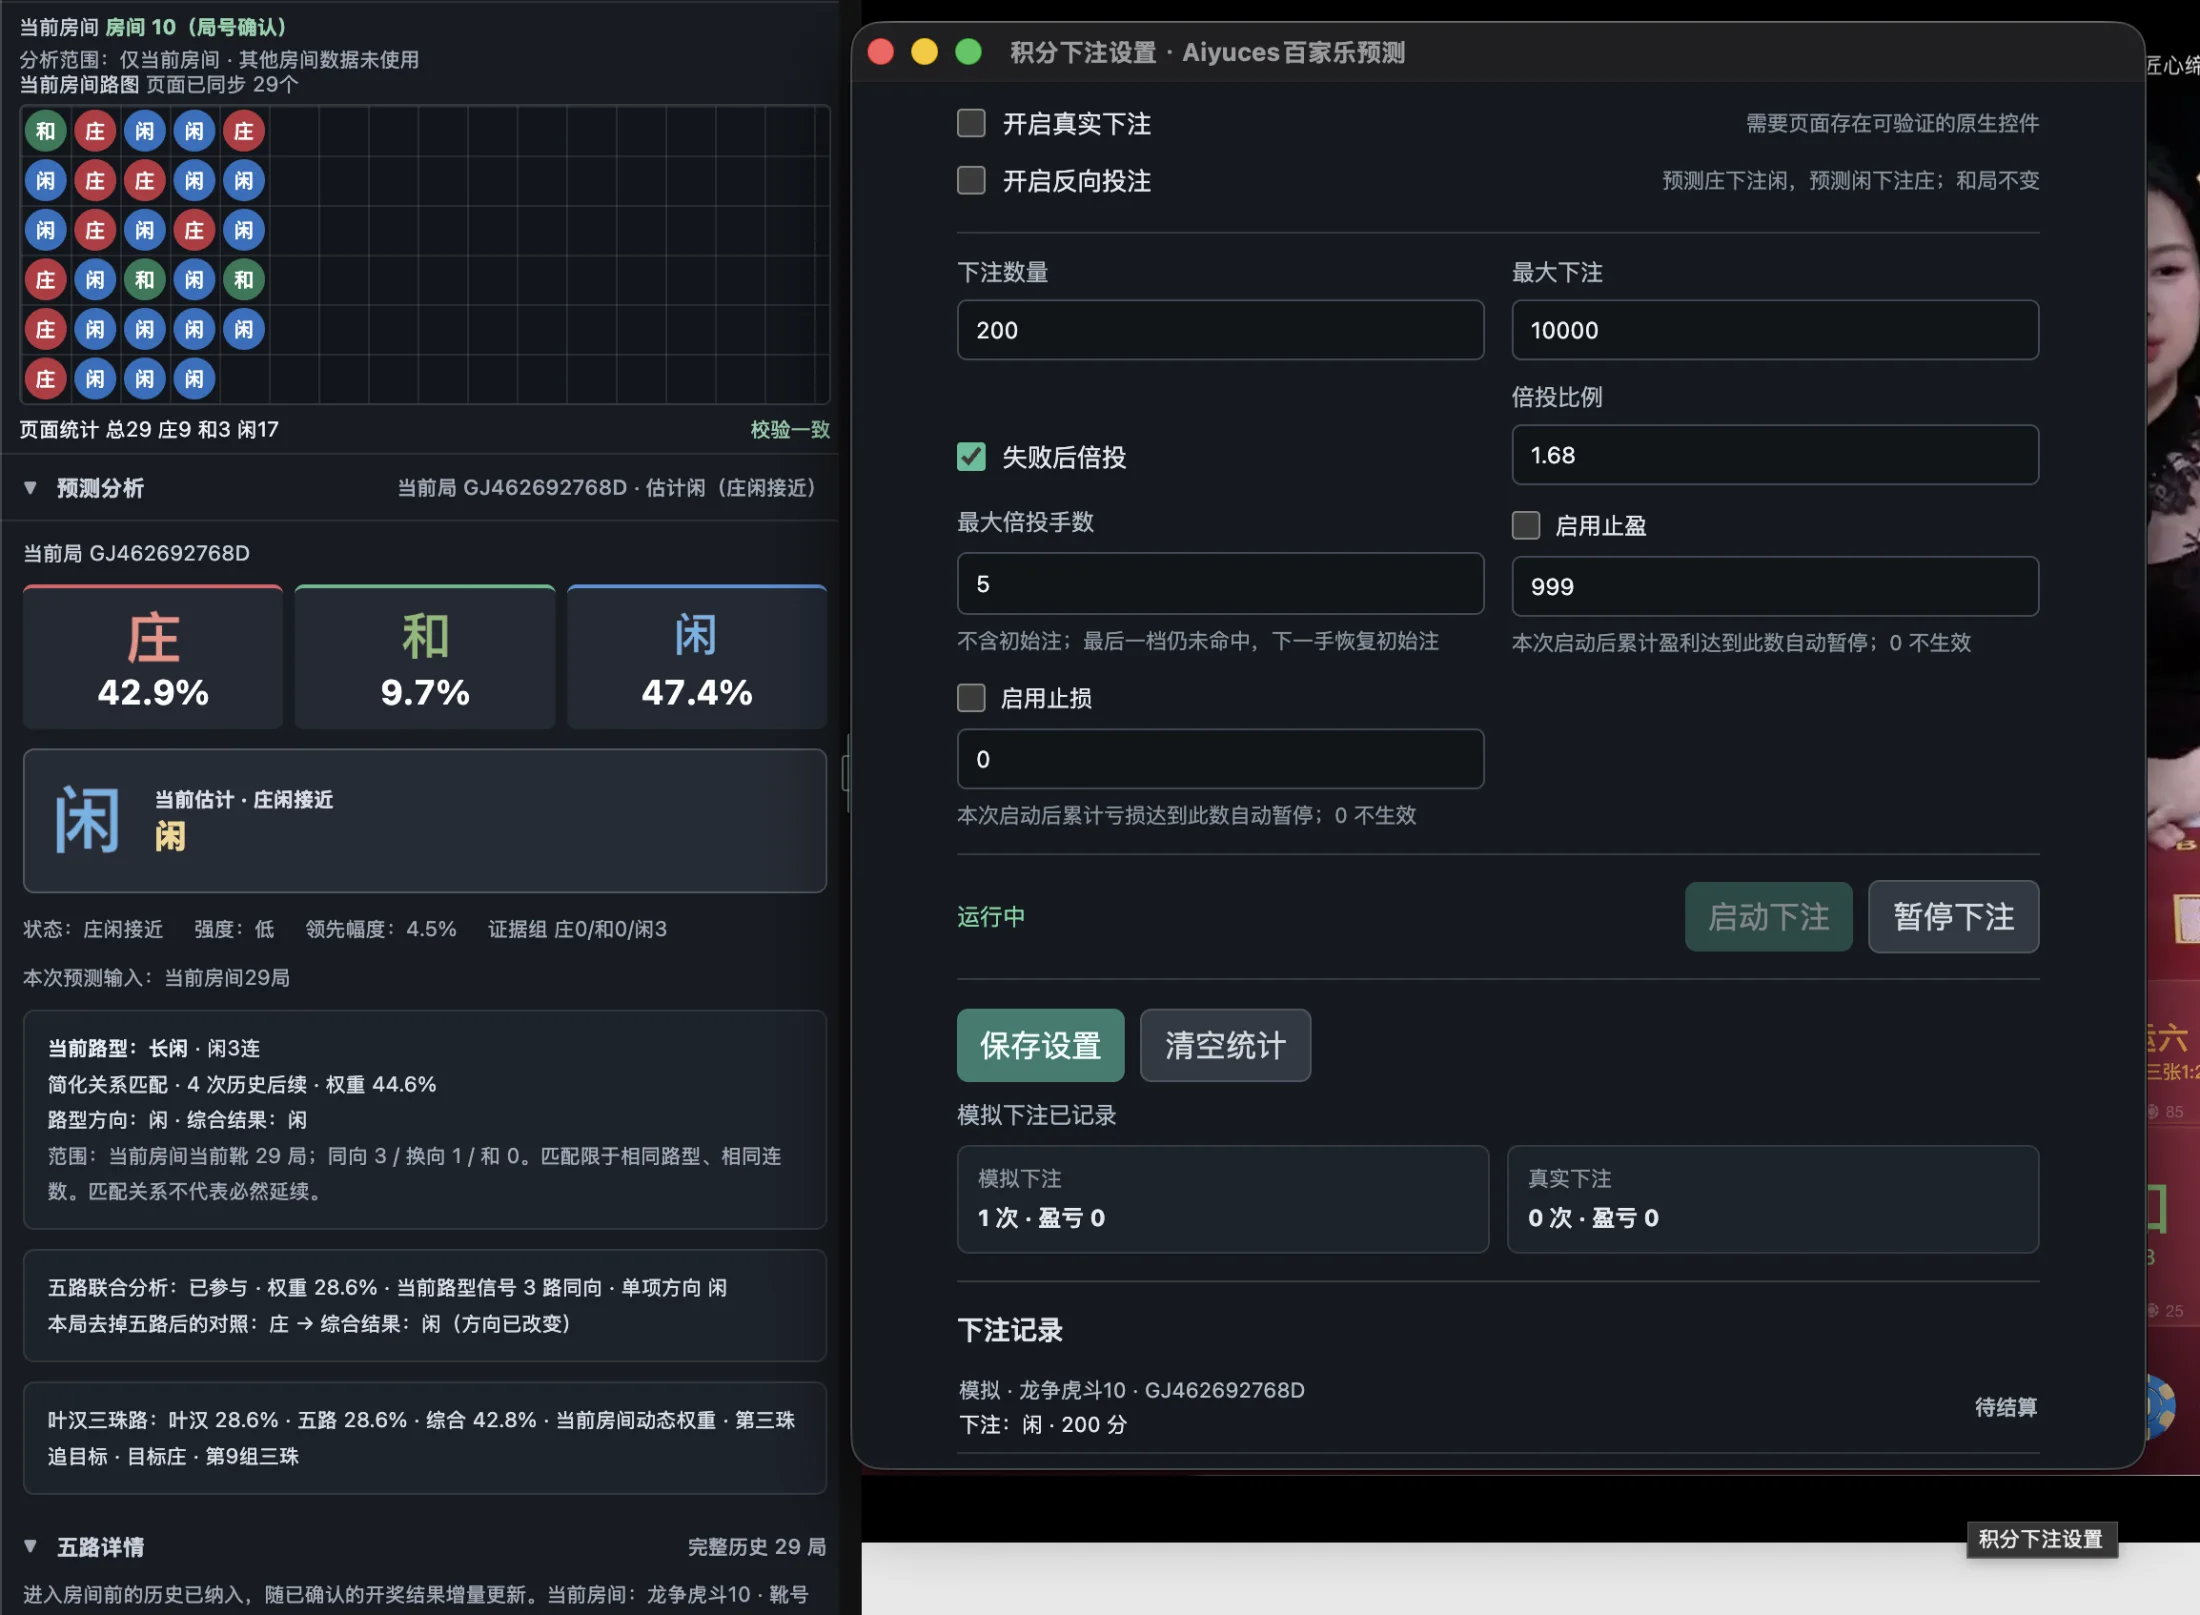Toggle the 开启反向投注 checkbox
Image resolution: width=2200 pixels, height=1615 pixels.
click(971, 180)
